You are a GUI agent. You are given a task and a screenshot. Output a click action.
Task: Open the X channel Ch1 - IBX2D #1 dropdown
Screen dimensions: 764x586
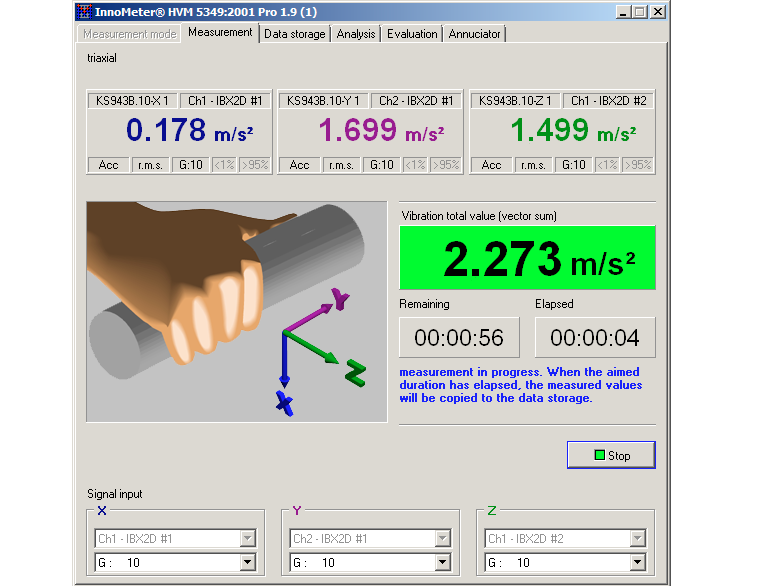pyautogui.click(x=247, y=539)
